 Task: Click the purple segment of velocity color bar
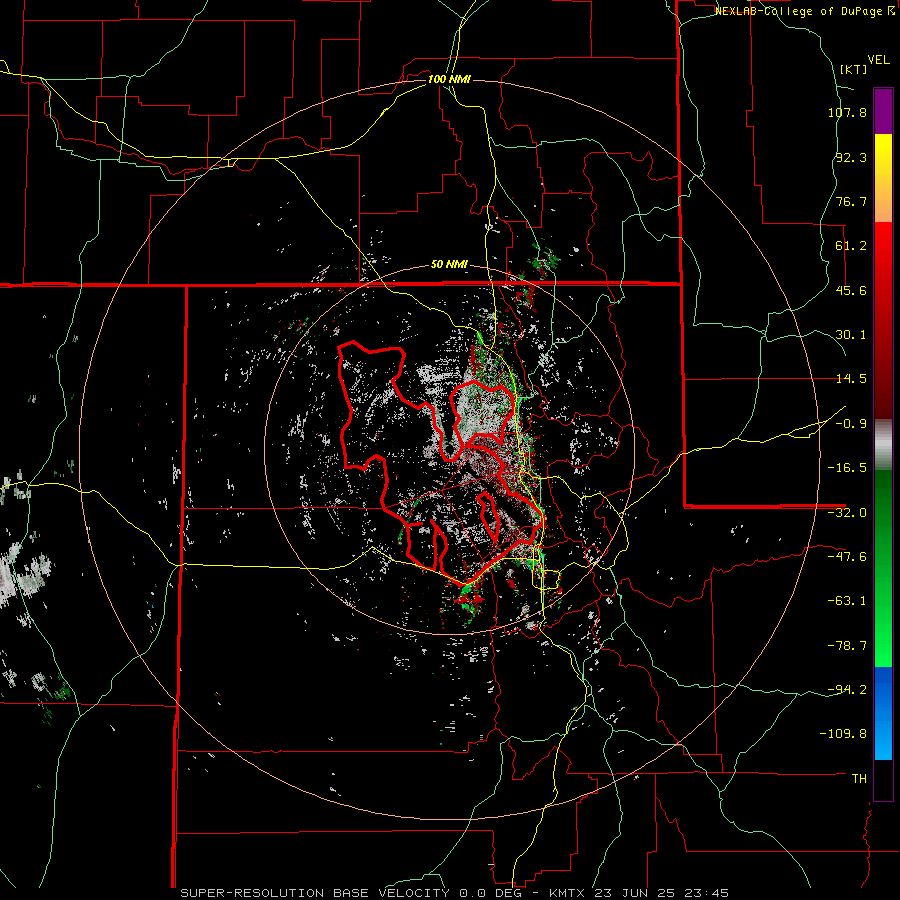pos(883,111)
